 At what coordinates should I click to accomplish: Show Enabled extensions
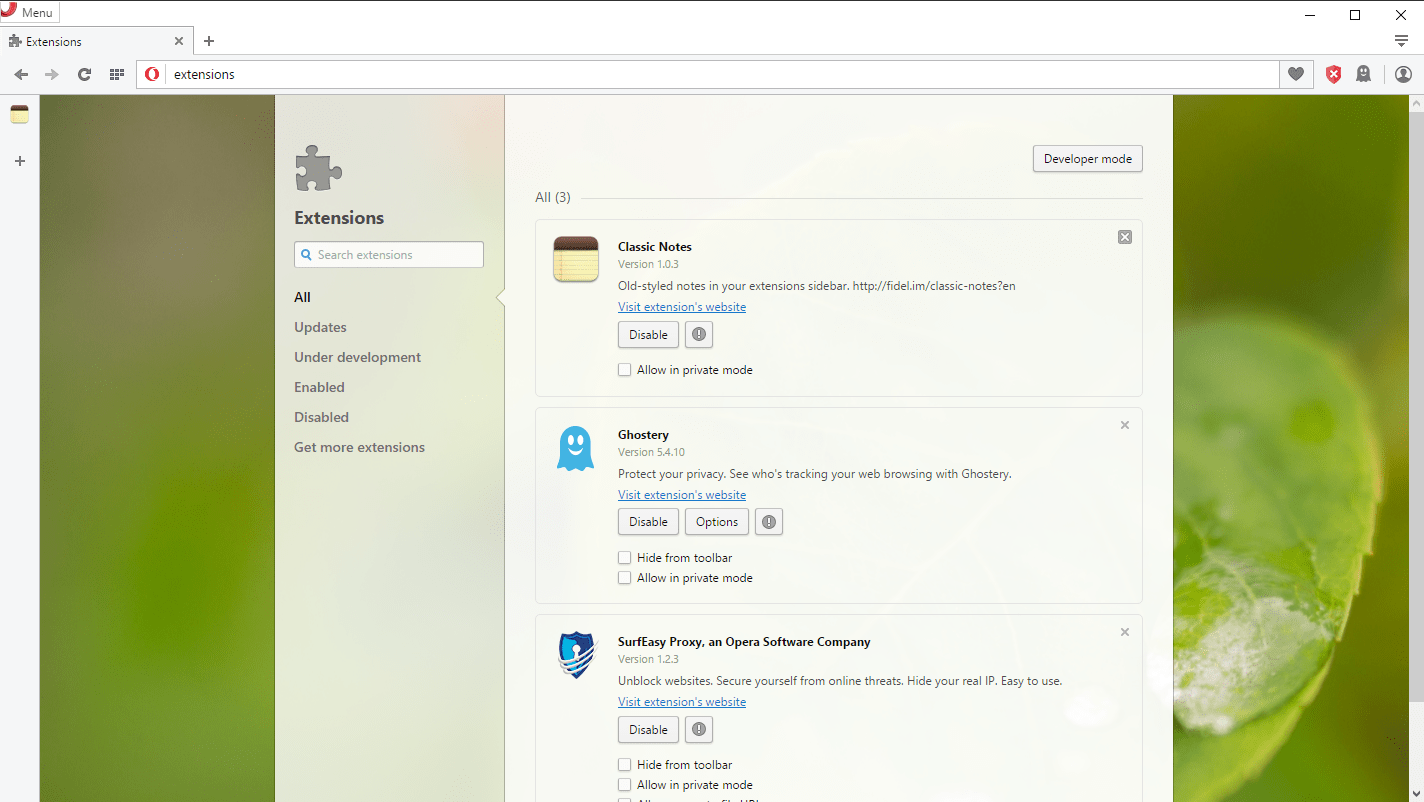tap(319, 387)
